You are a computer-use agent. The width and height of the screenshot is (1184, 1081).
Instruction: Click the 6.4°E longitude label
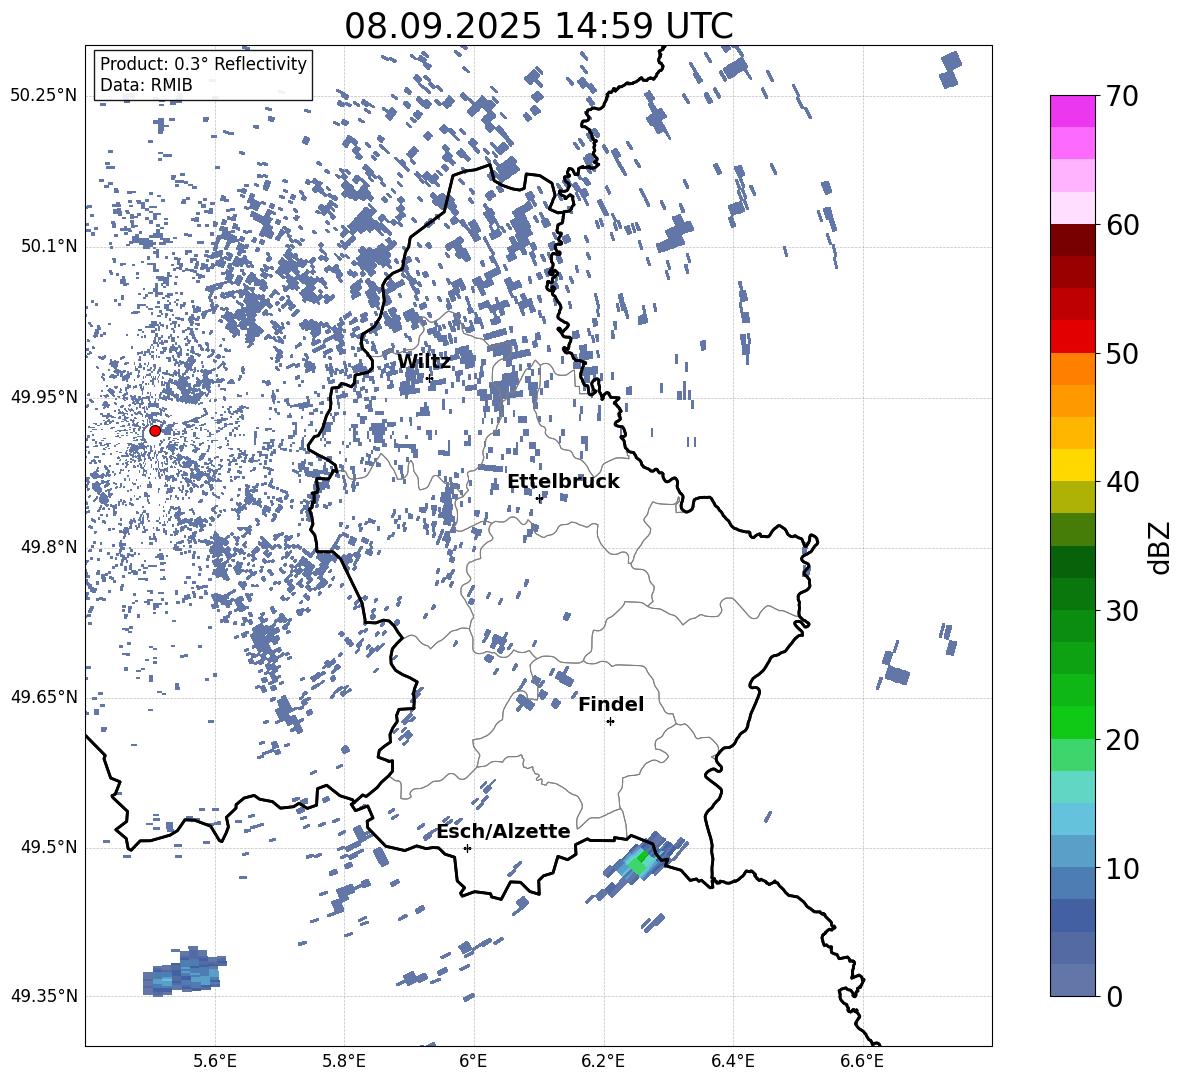point(732,1061)
